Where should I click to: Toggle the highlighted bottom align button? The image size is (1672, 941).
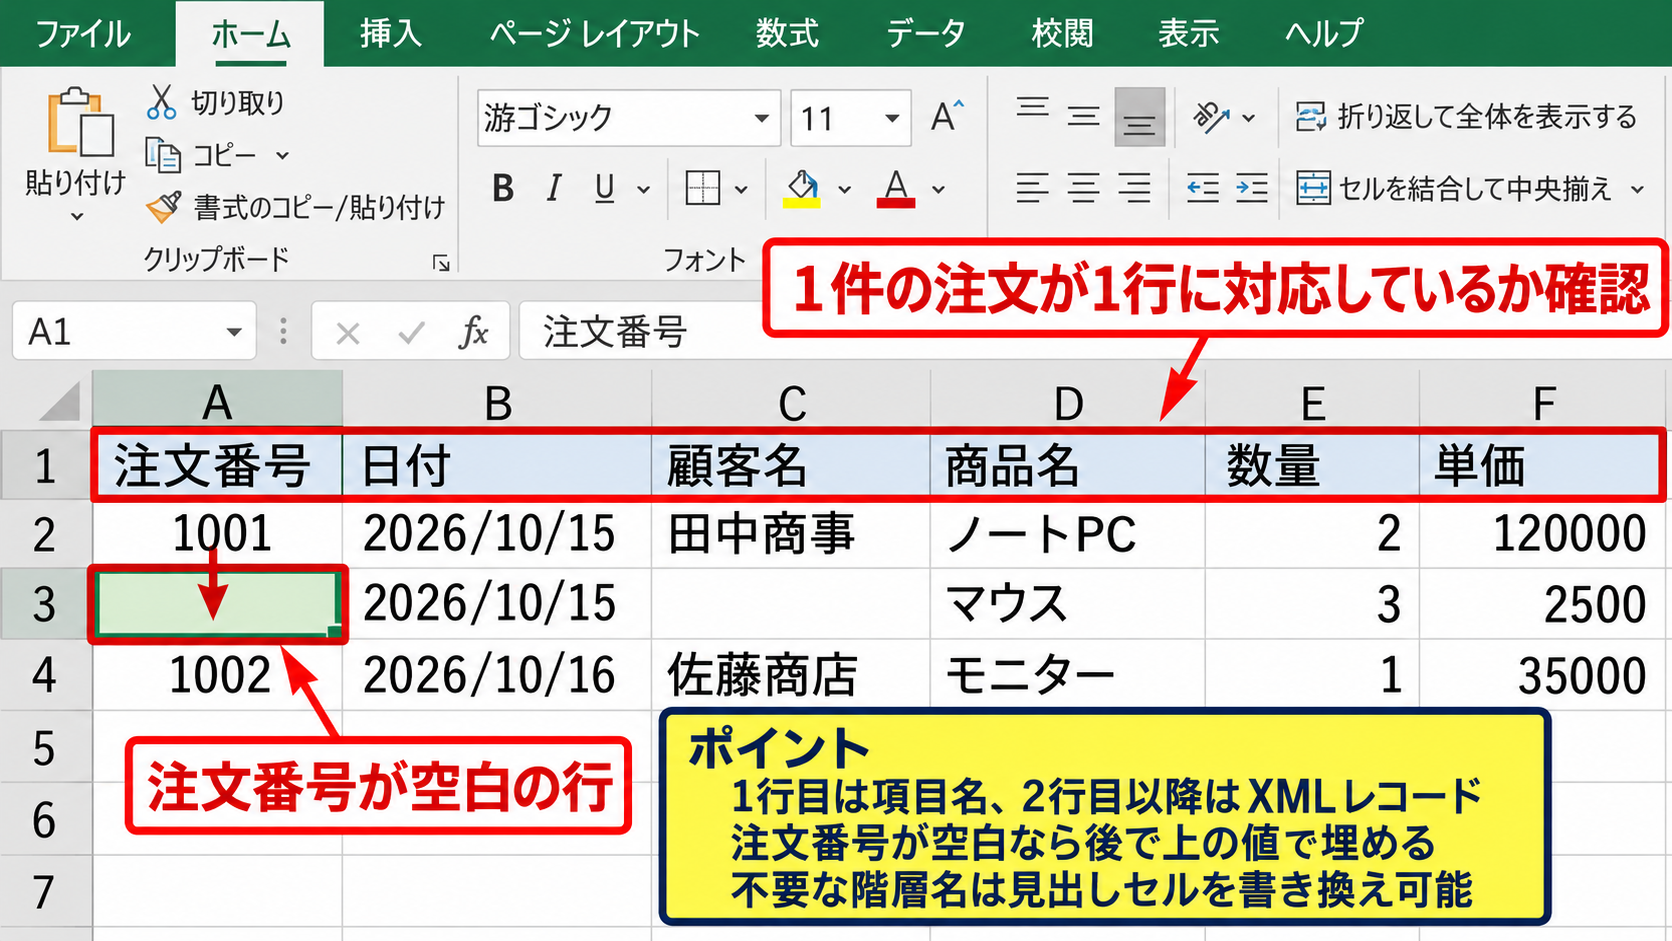coord(1139,117)
